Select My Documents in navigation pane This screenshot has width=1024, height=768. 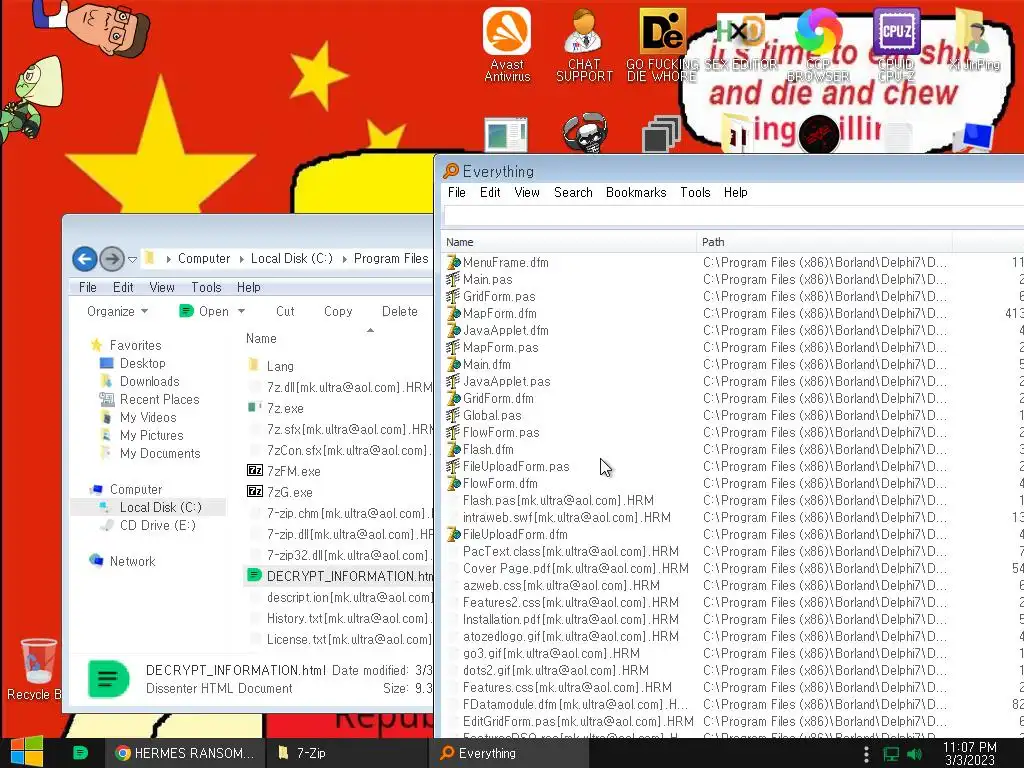160,453
